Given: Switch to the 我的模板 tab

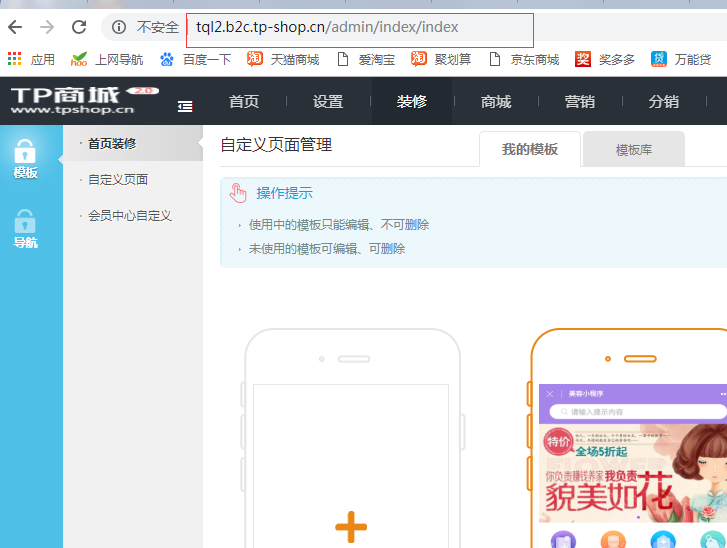Looking at the screenshot, I should [x=530, y=149].
